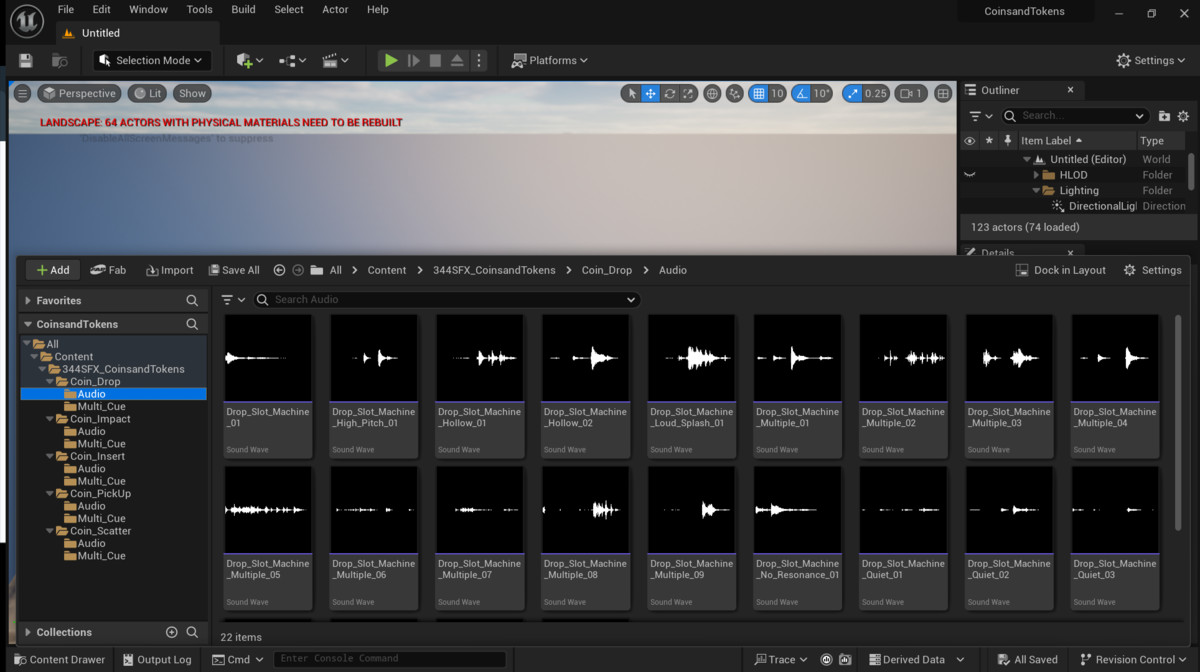Open viewport layout grid icon
The height and width of the screenshot is (672, 1200).
click(943, 93)
